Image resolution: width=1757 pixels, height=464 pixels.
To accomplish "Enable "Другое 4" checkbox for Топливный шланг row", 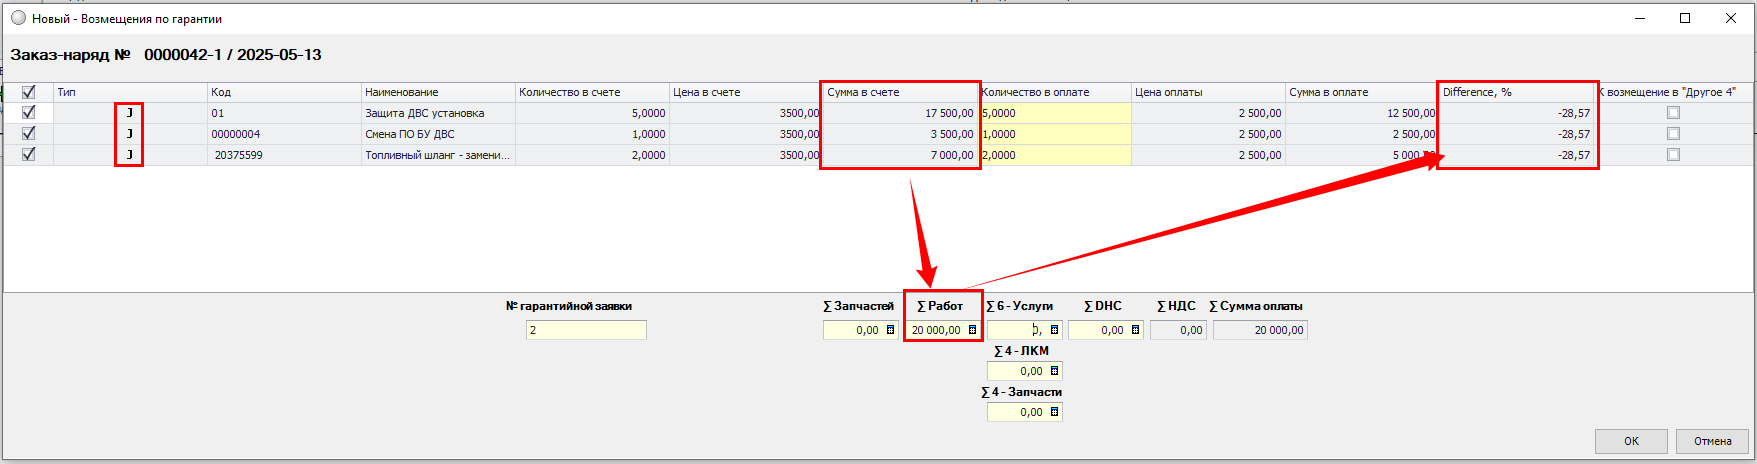I will (x=1673, y=155).
